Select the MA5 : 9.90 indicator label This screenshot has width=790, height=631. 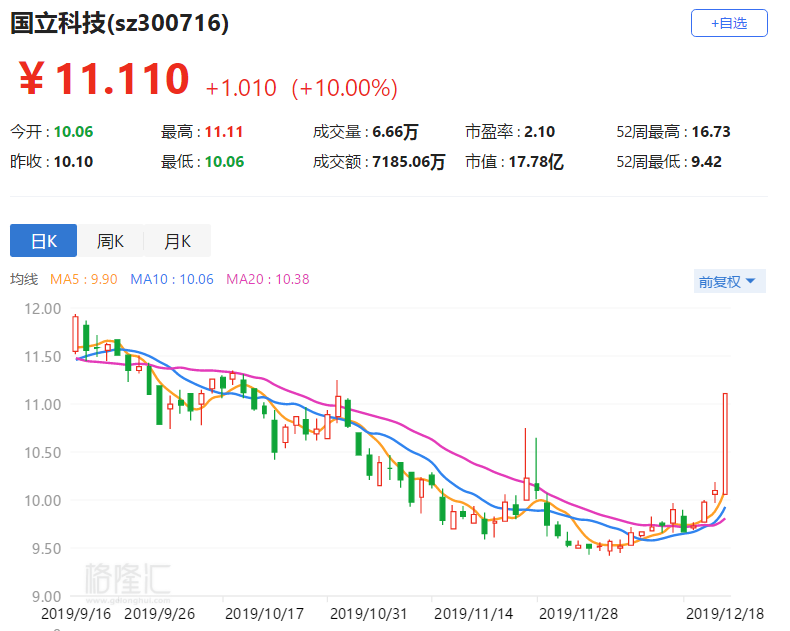(x=84, y=279)
